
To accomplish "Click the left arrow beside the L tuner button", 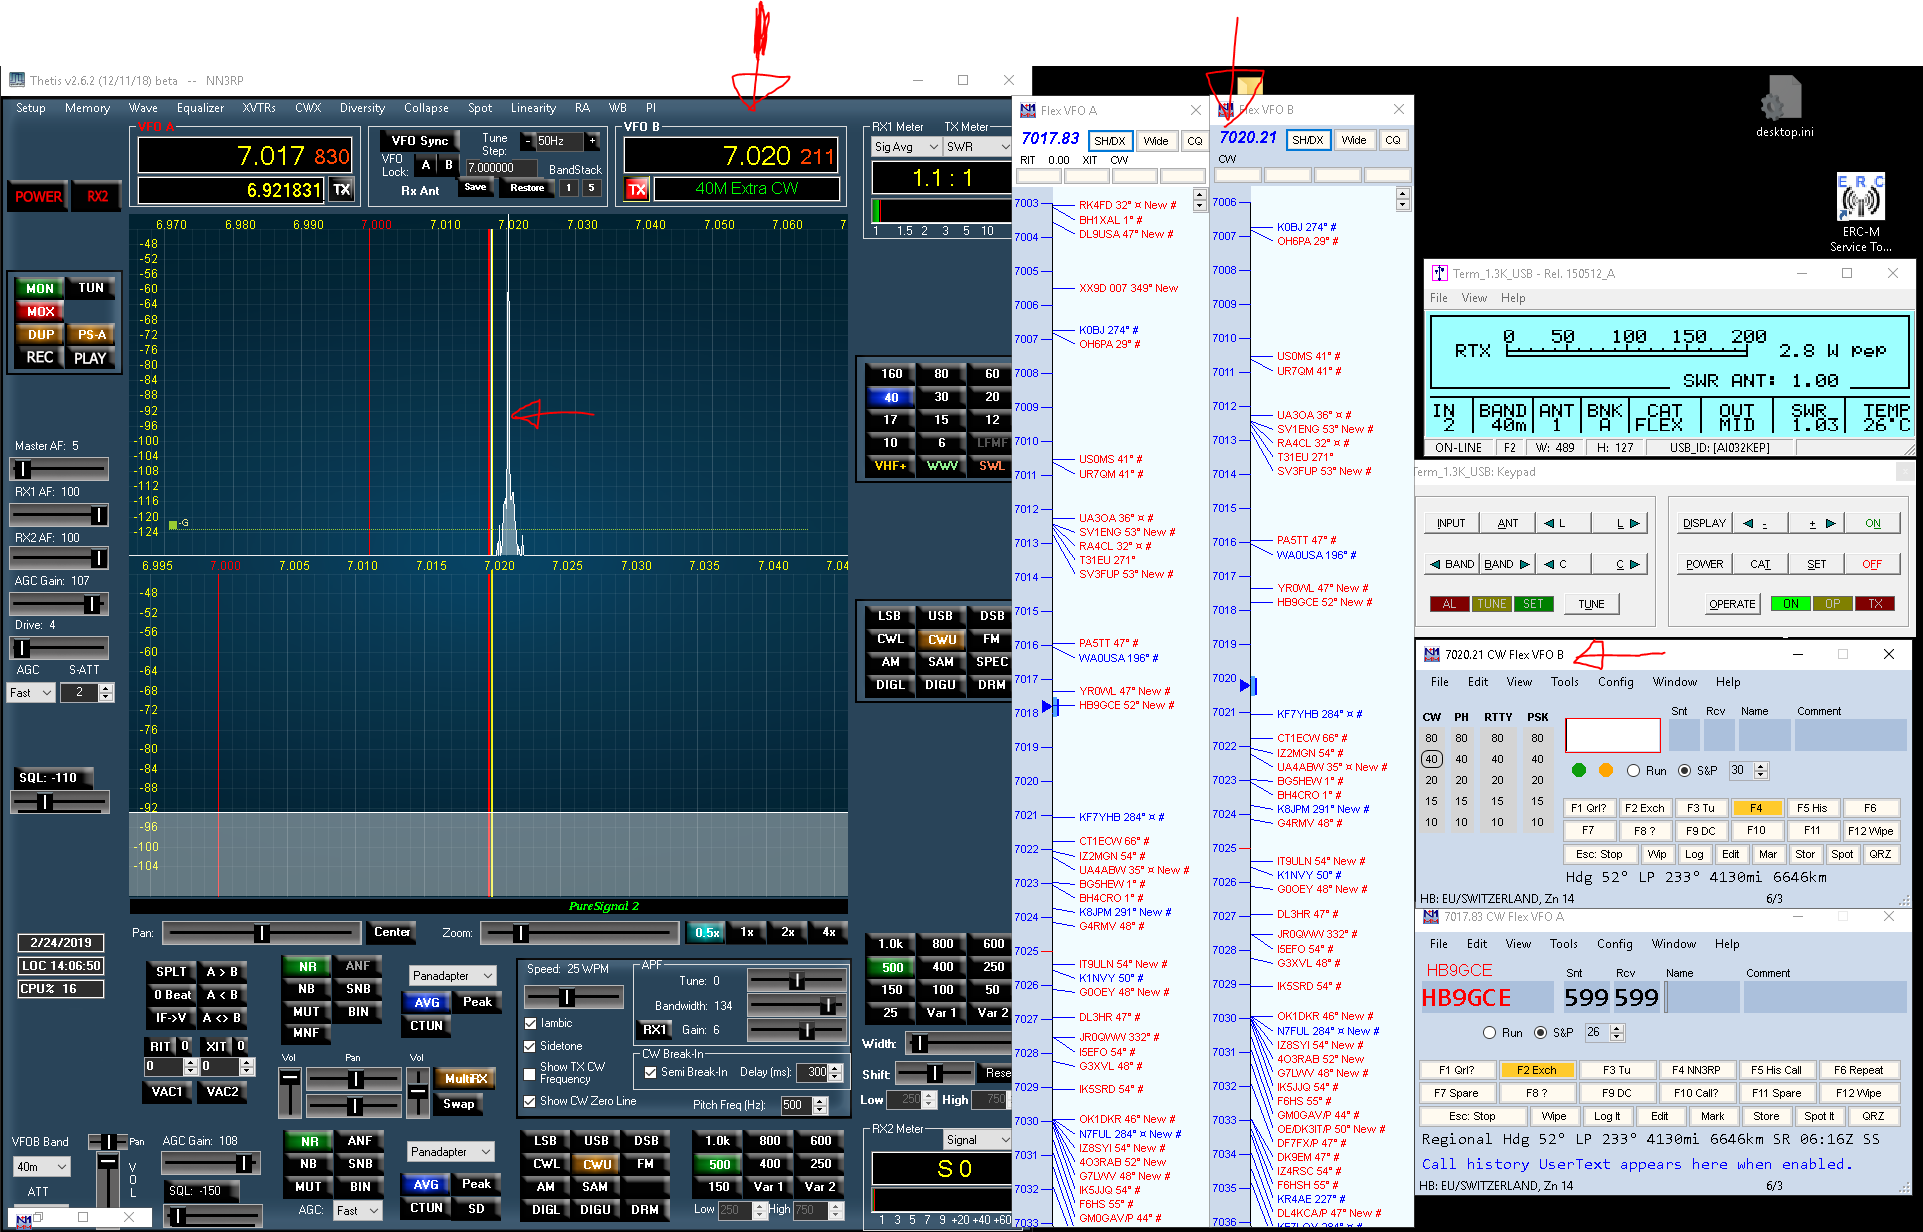I will tap(1549, 523).
